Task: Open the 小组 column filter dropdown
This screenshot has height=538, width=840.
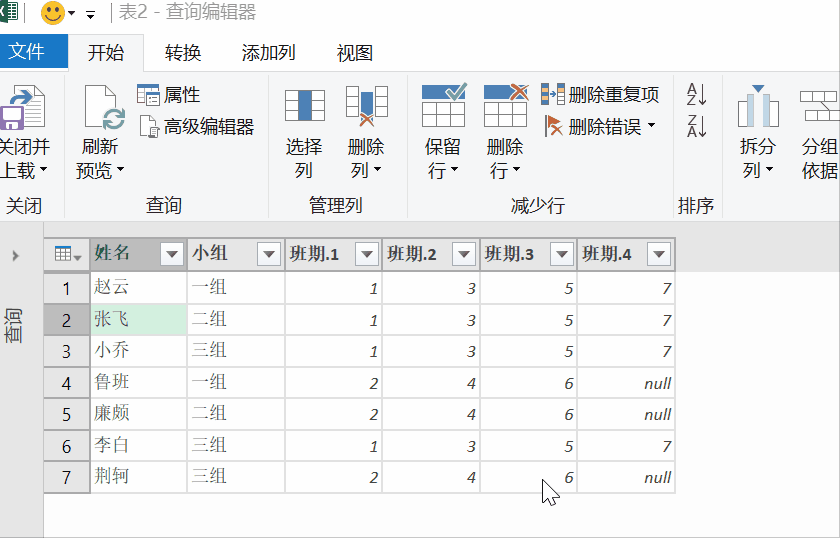Action: (269, 254)
